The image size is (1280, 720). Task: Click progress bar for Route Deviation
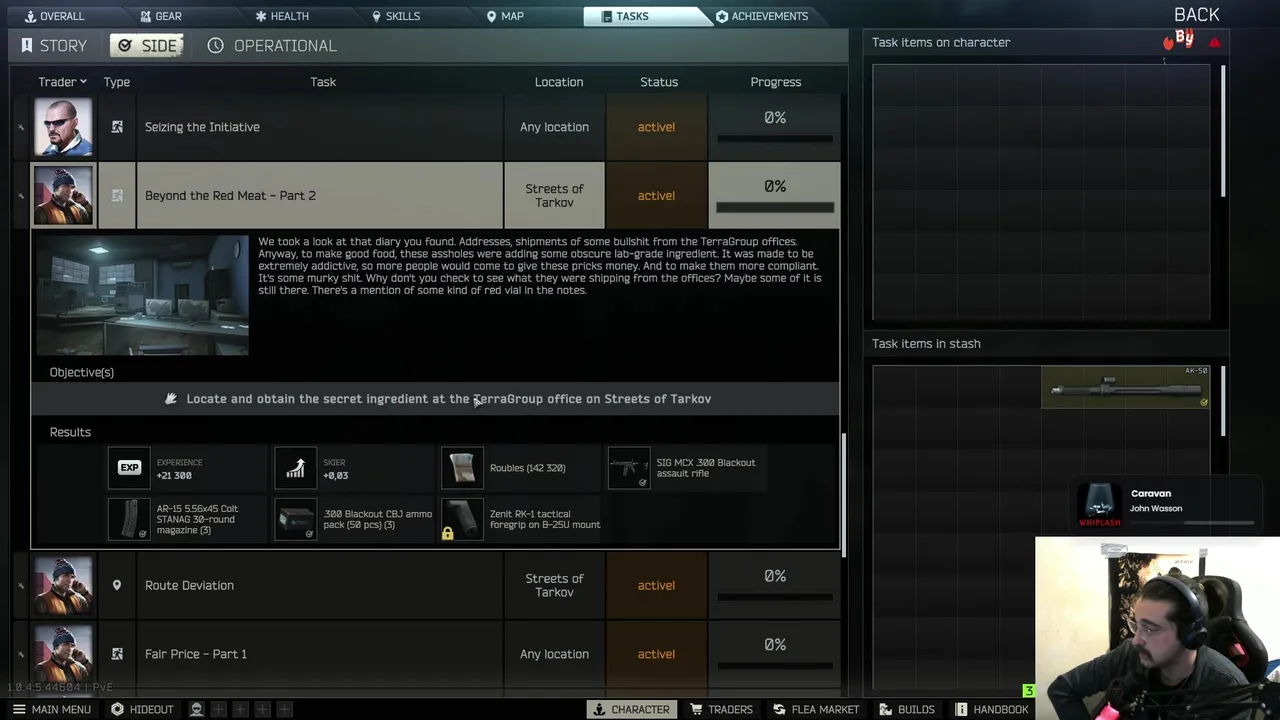[775, 597]
